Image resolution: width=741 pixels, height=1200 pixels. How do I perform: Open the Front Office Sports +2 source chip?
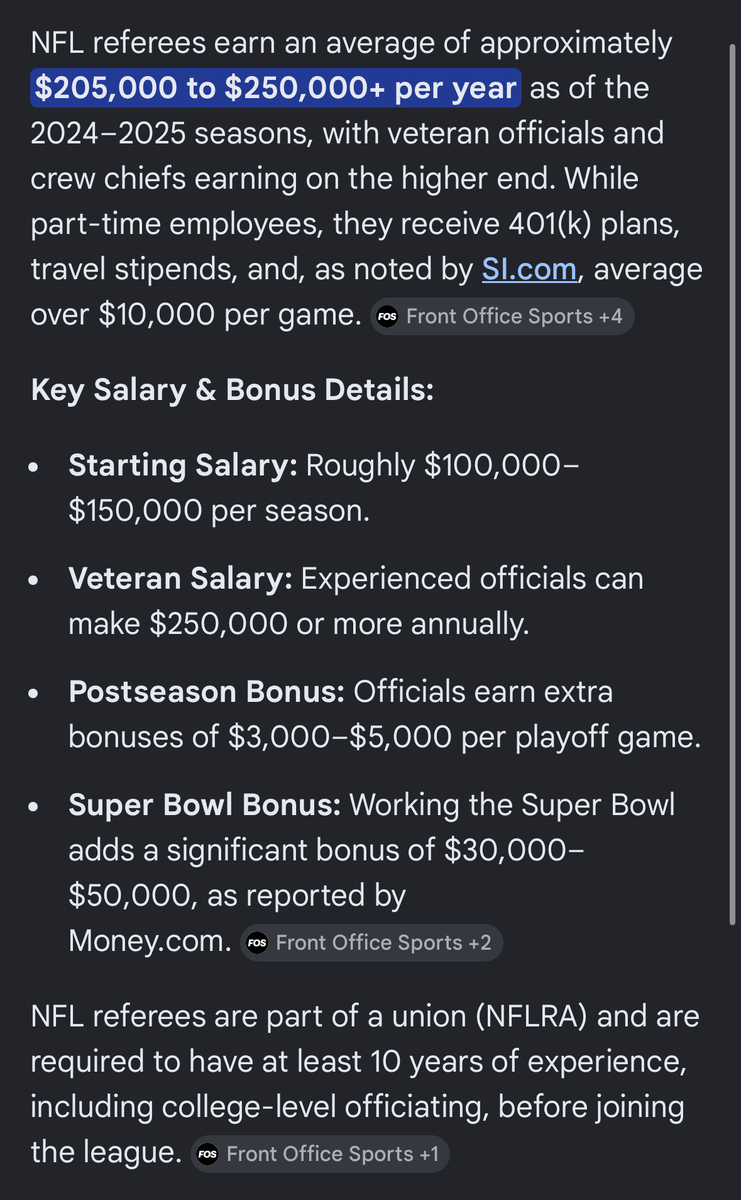point(371,943)
